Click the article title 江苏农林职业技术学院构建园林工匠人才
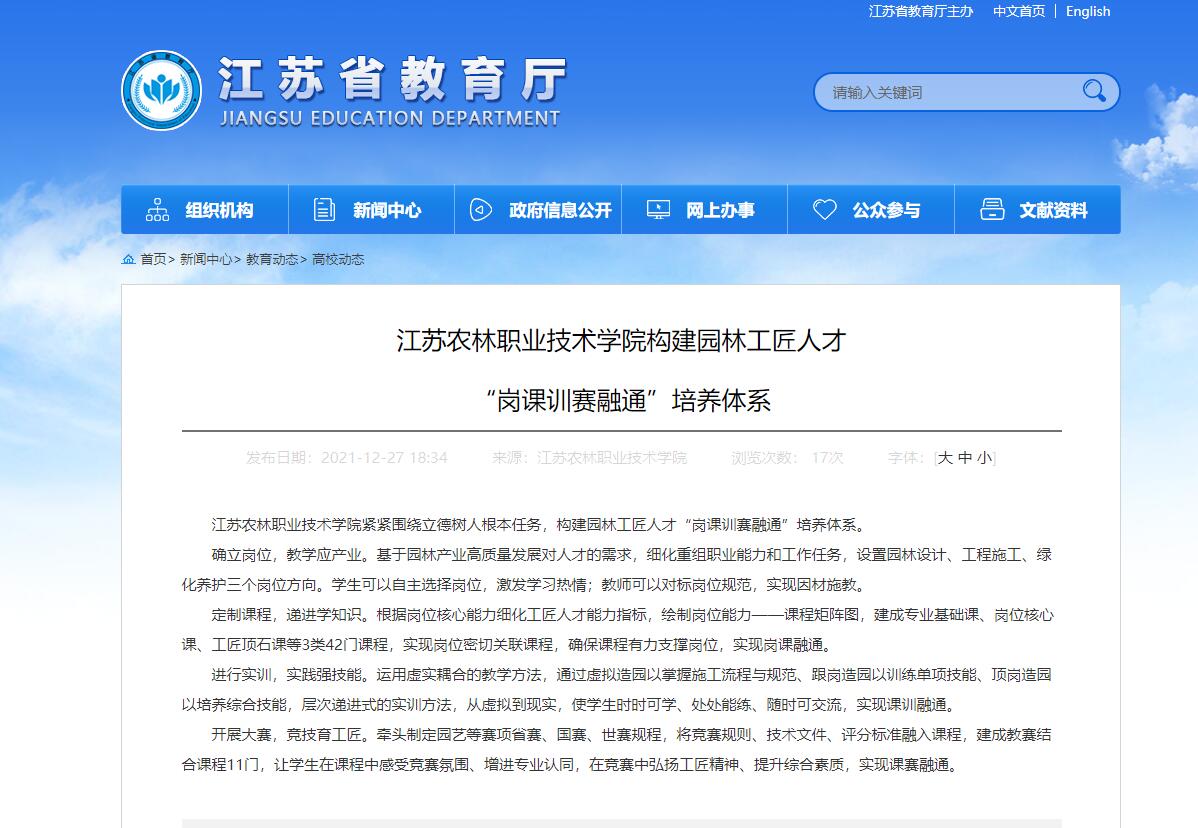This screenshot has height=828, width=1198. (621, 341)
